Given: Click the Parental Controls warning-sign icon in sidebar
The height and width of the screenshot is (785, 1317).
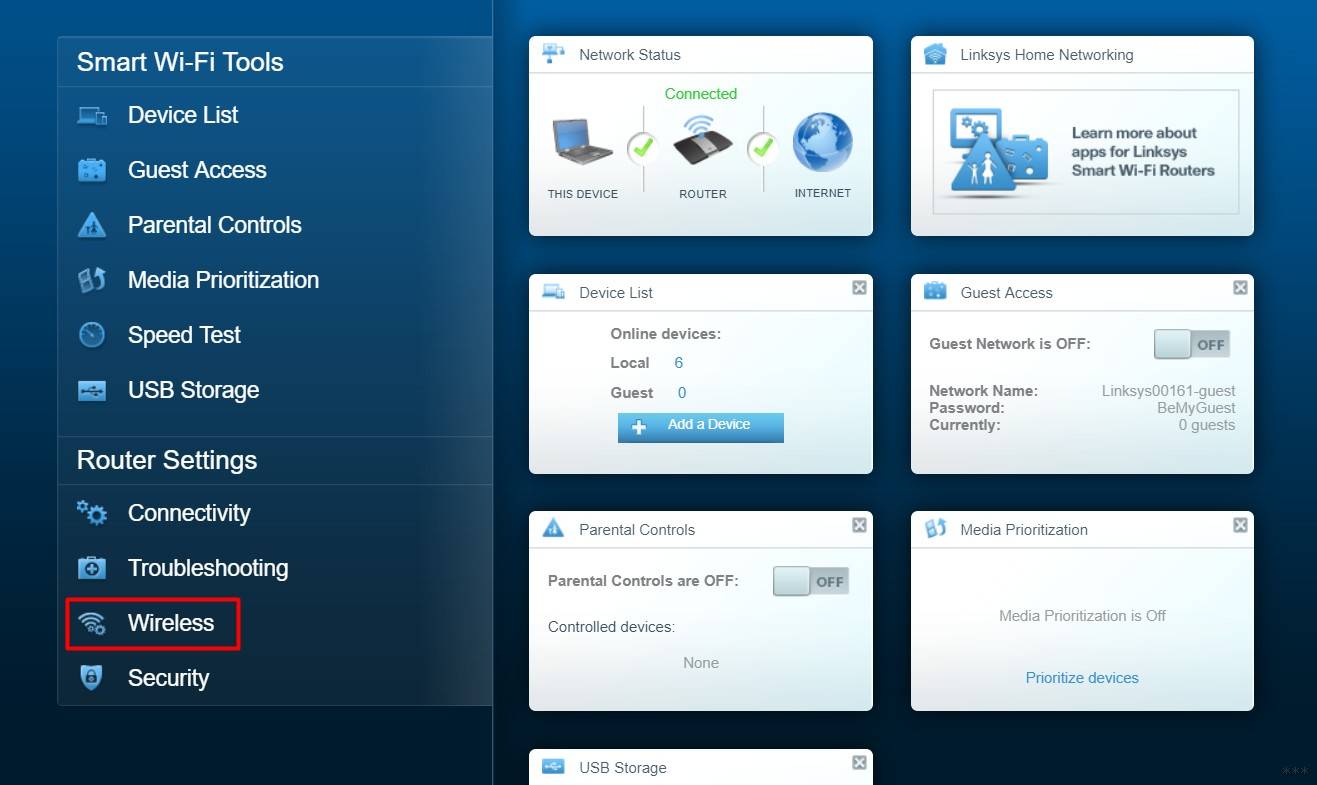Looking at the screenshot, I should click(x=92, y=226).
